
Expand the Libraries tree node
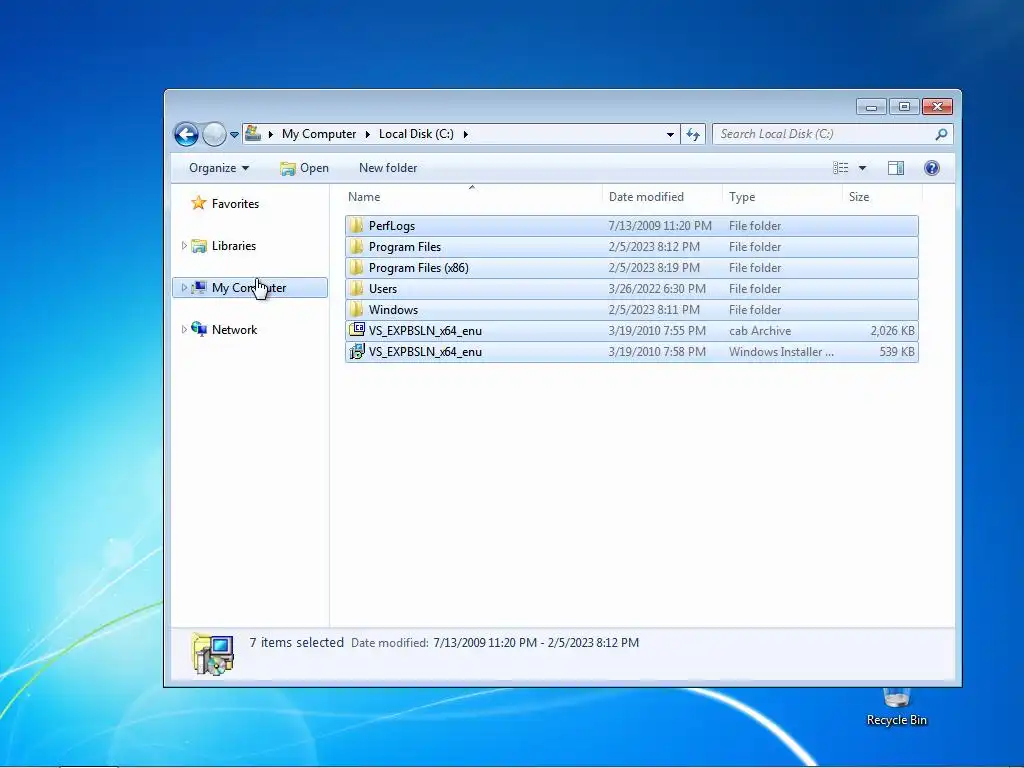point(184,246)
